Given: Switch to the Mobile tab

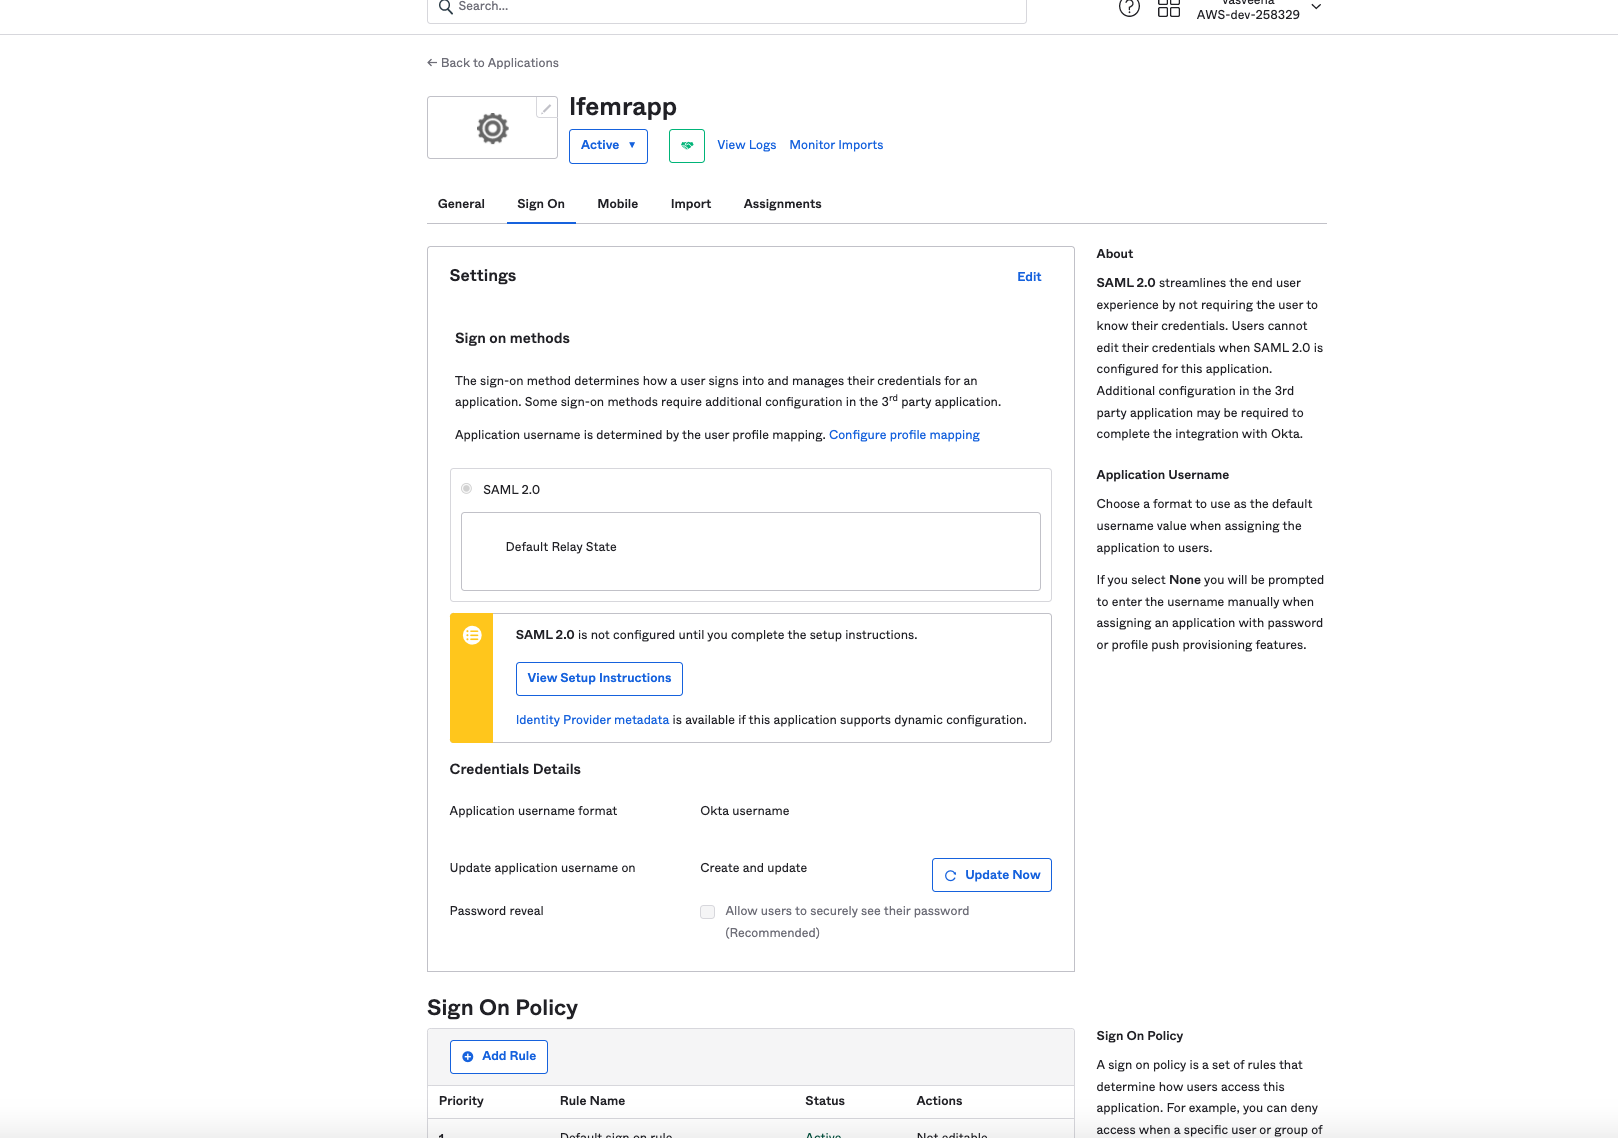Looking at the screenshot, I should point(618,204).
